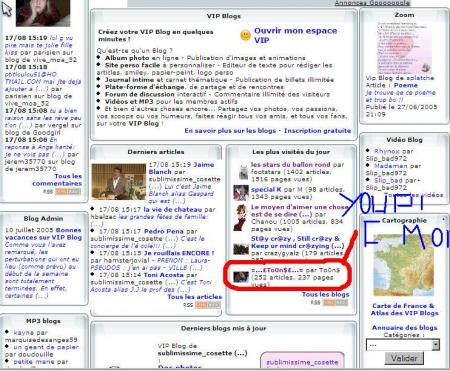Click RSS icon under Les plus visités
The width and height of the screenshot is (450, 371).
point(336,302)
